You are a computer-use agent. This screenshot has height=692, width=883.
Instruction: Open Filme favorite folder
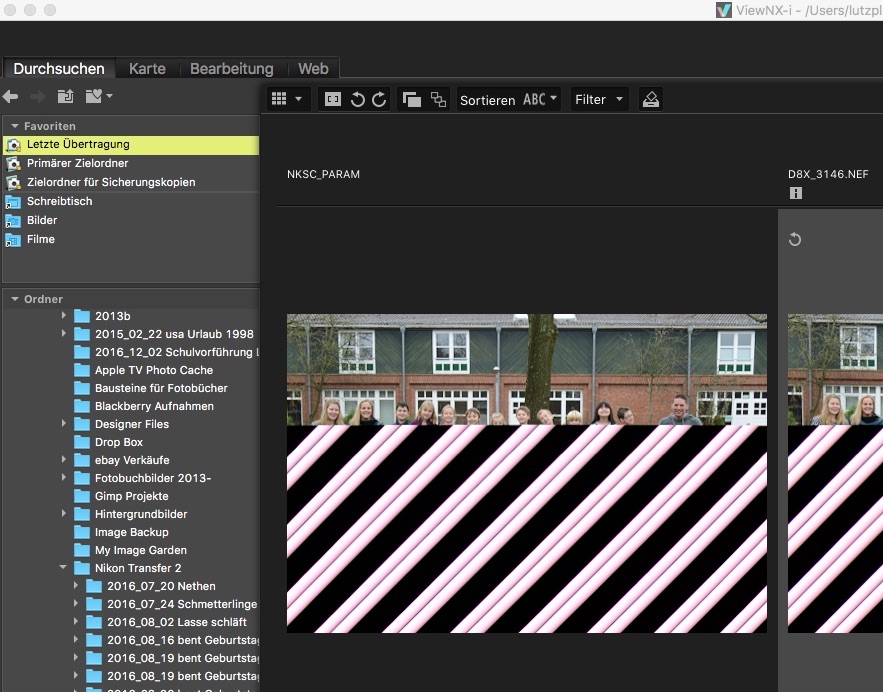(x=131, y=239)
